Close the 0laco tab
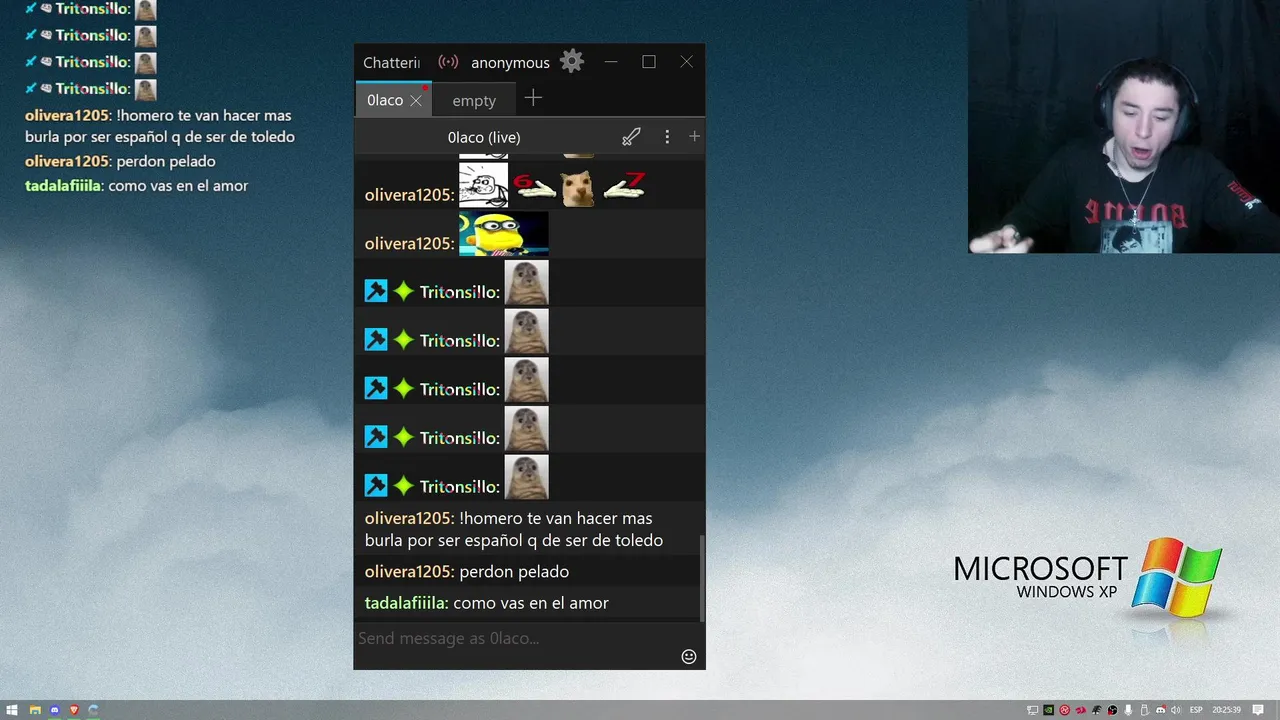 pos(416,101)
